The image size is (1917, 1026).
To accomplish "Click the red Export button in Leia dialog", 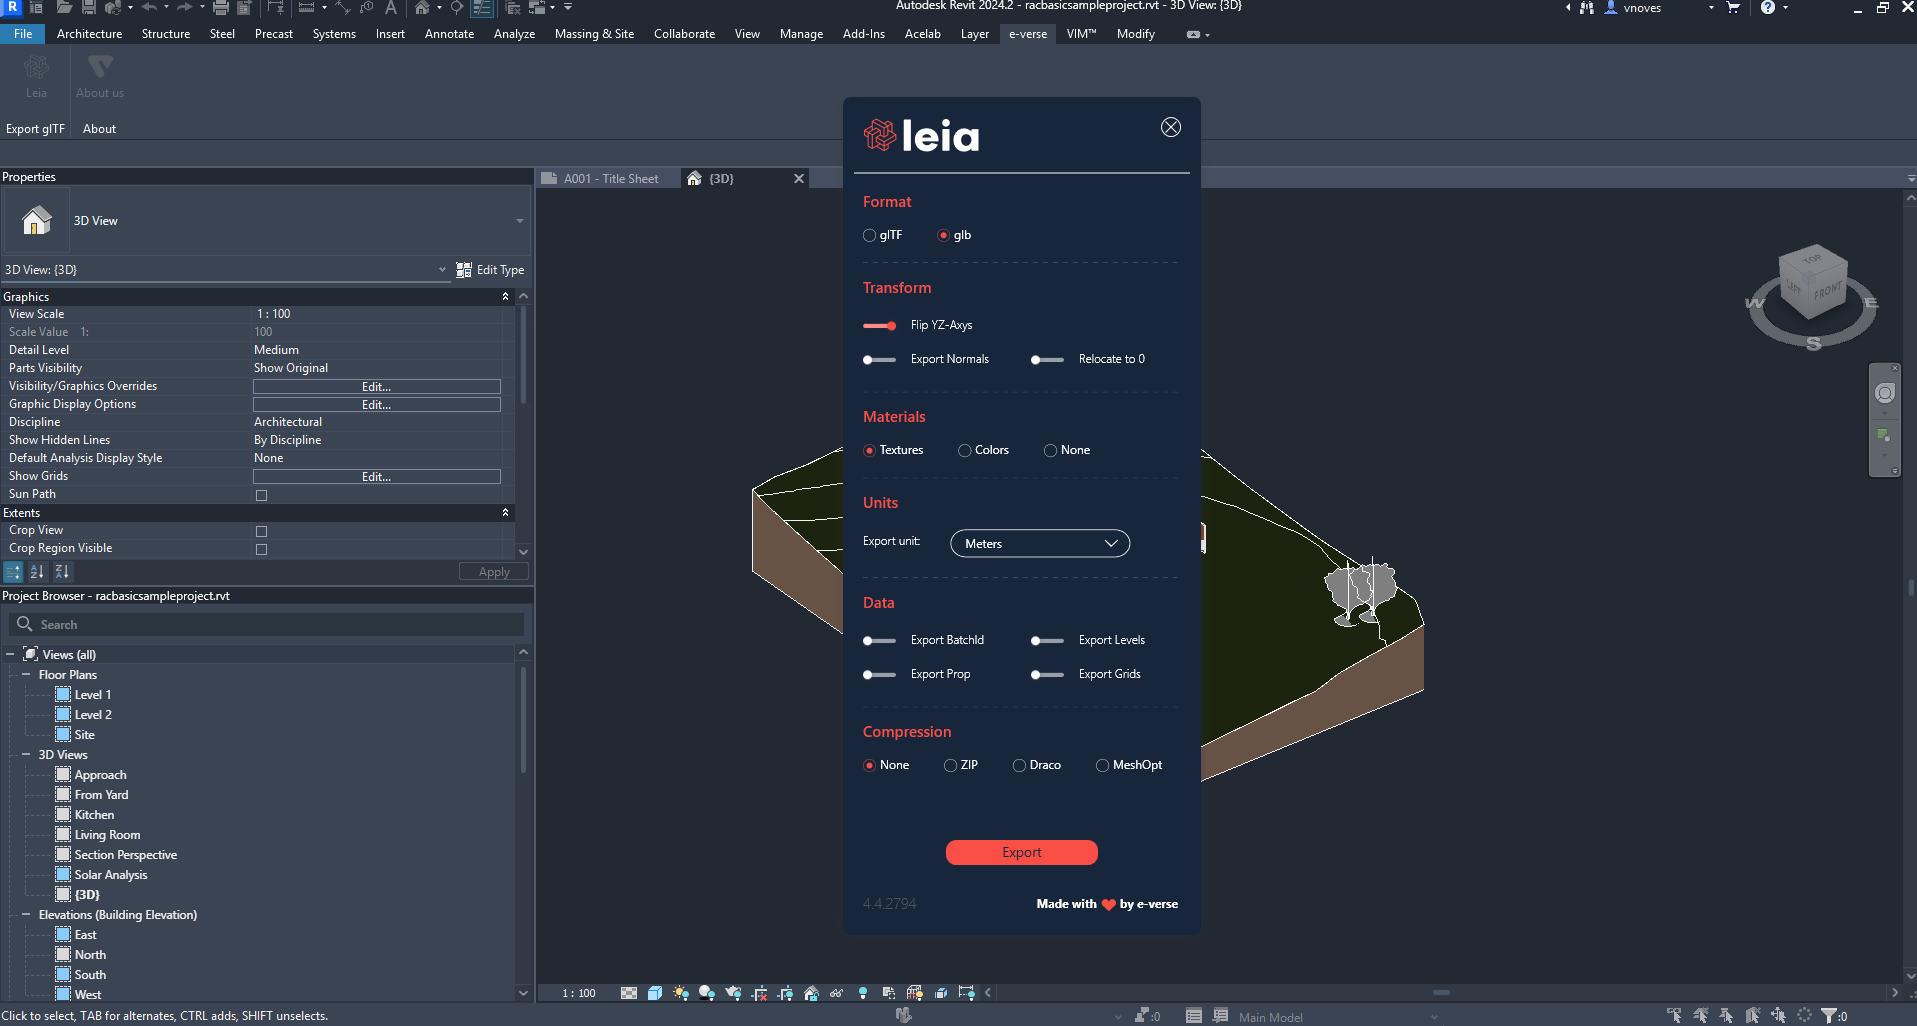I will click(1022, 853).
